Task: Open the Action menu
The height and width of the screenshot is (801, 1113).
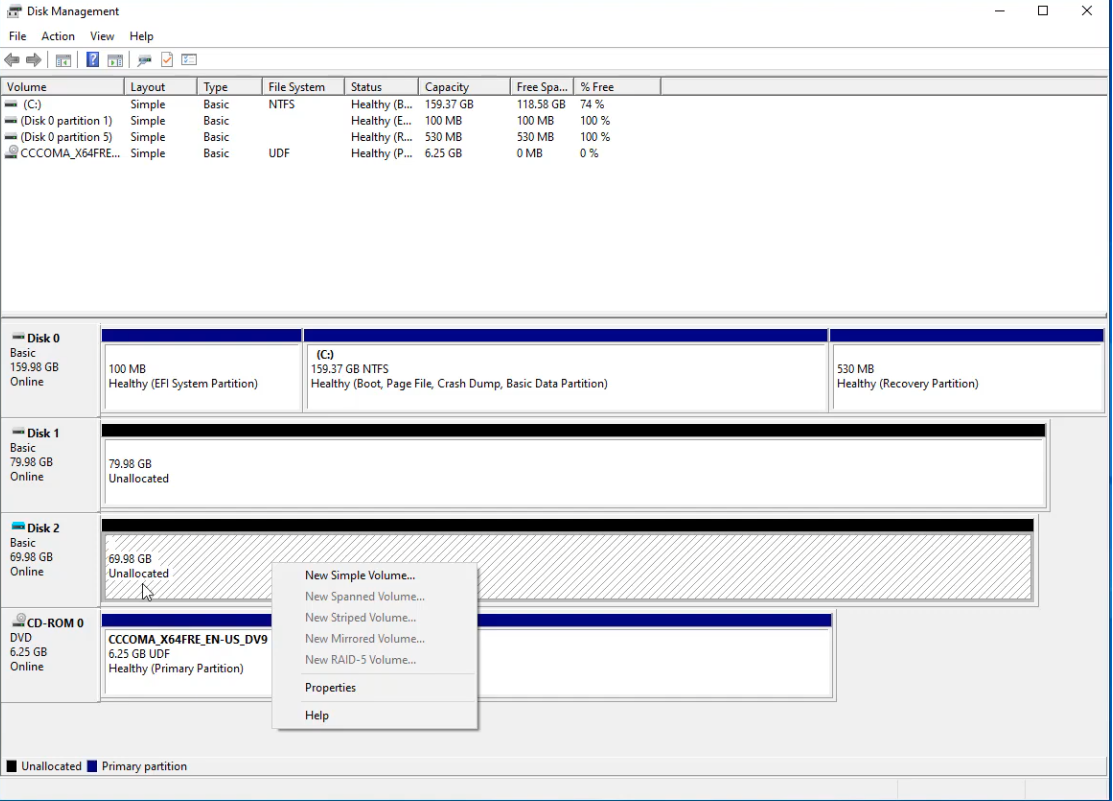Action: click(x=57, y=36)
